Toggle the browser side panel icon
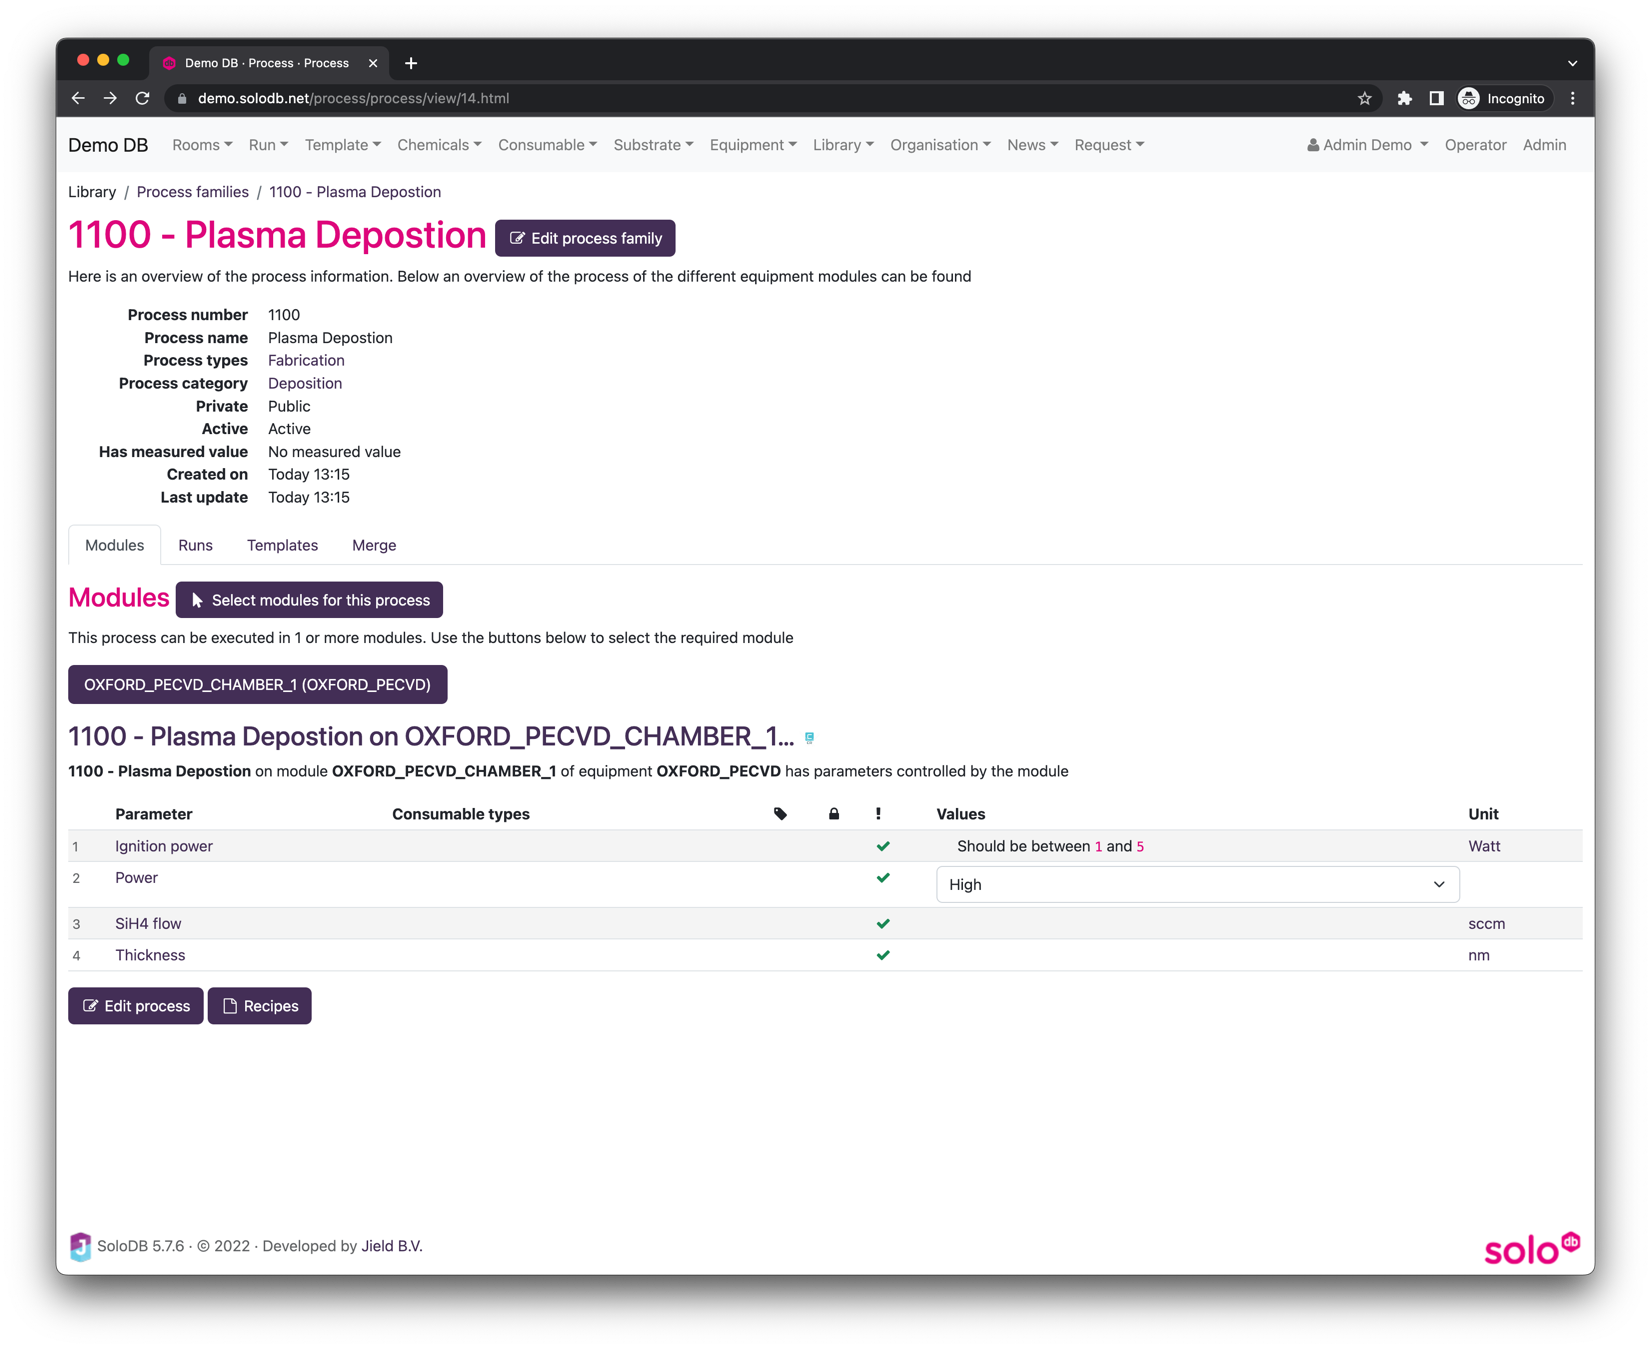The width and height of the screenshot is (1651, 1349). (1436, 98)
